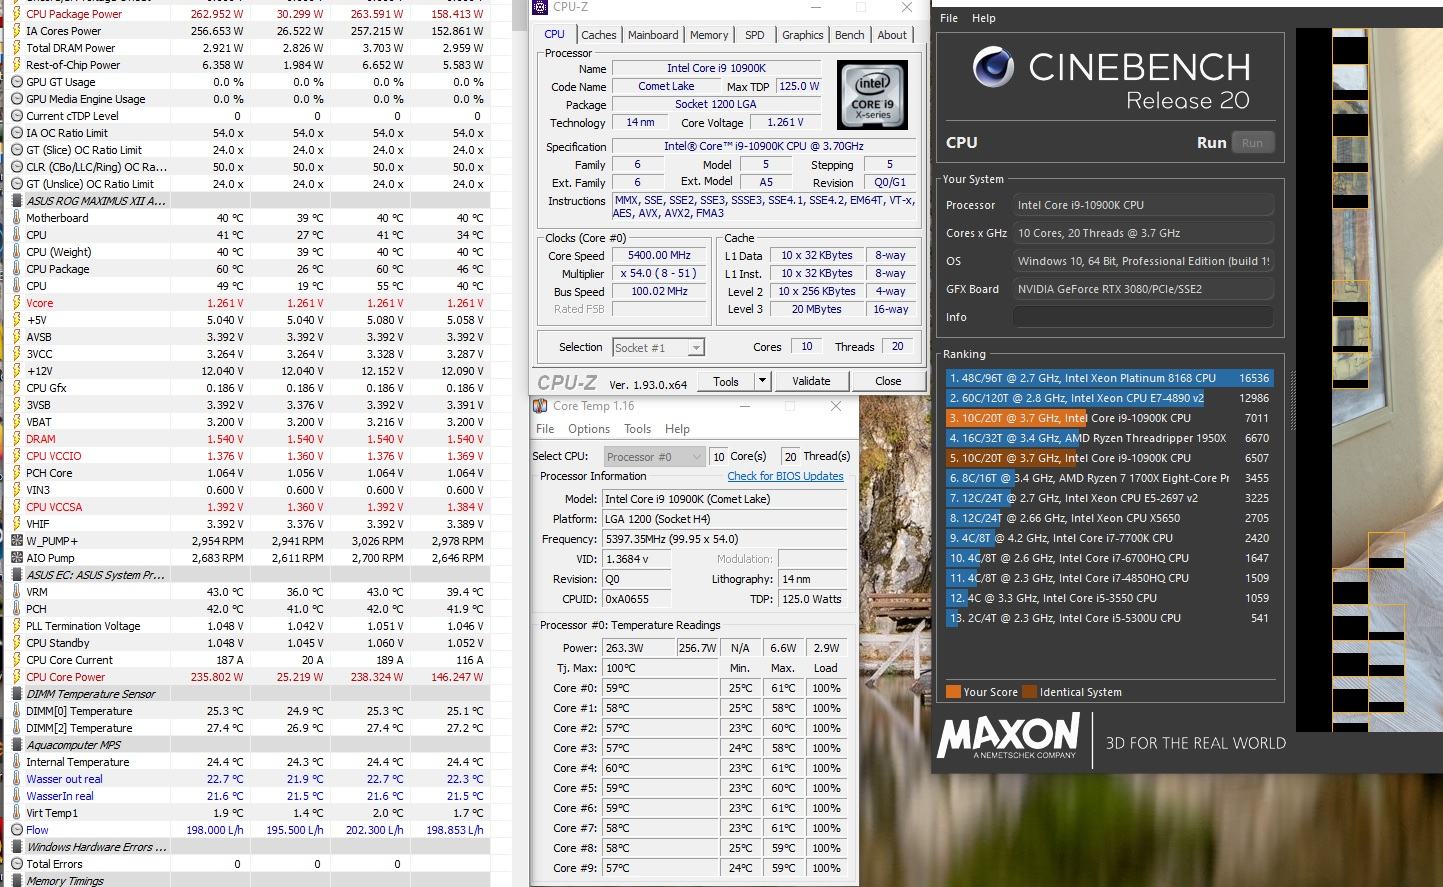Open the SPD tab in CPU-Z
The width and height of the screenshot is (1443, 887).
[x=755, y=35]
